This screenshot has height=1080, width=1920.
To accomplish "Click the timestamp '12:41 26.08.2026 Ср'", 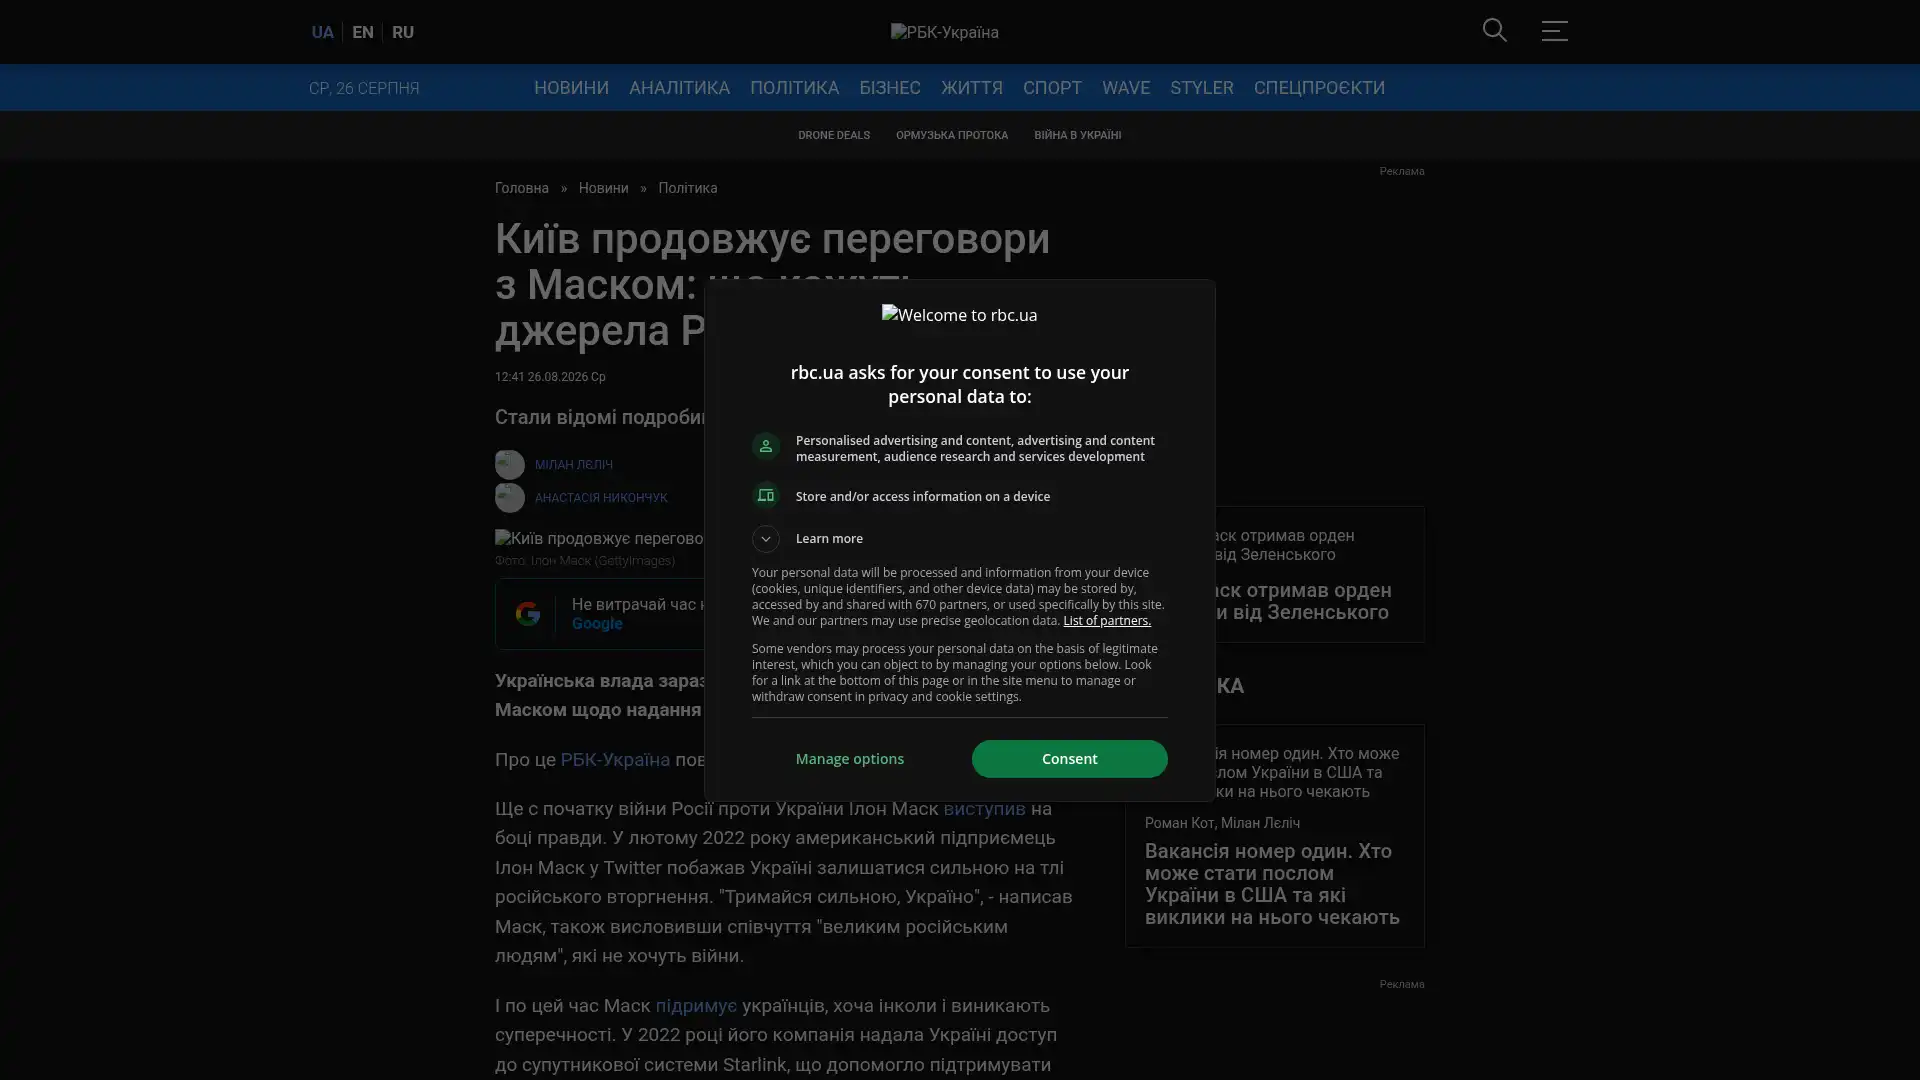I will [x=550, y=377].
